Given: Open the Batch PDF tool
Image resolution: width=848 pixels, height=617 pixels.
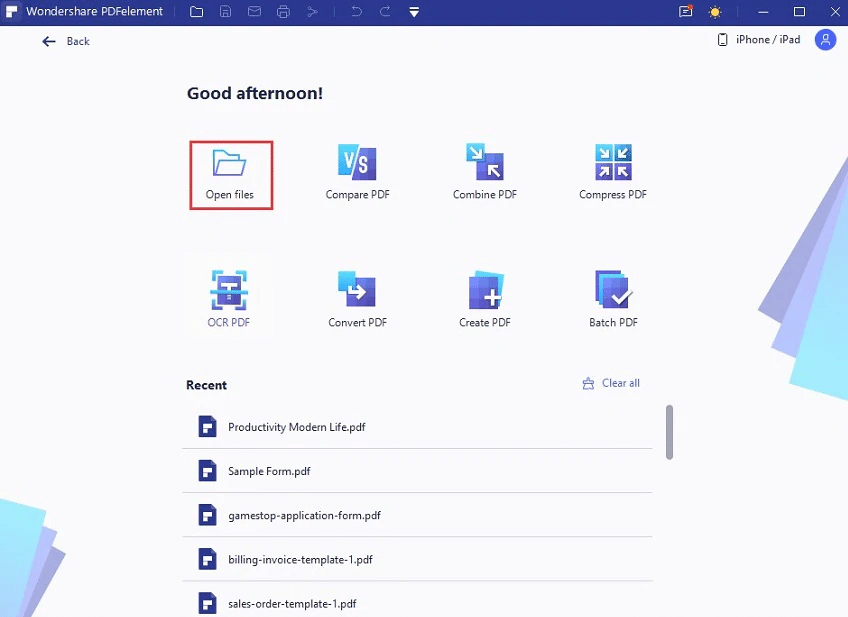Looking at the screenshot, I should click(x=613, y=299).
